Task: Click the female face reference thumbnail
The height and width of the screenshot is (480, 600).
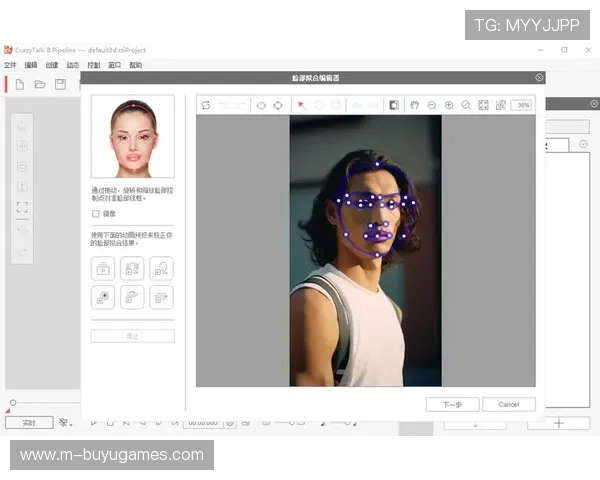Action: click(x=132, y=137)
